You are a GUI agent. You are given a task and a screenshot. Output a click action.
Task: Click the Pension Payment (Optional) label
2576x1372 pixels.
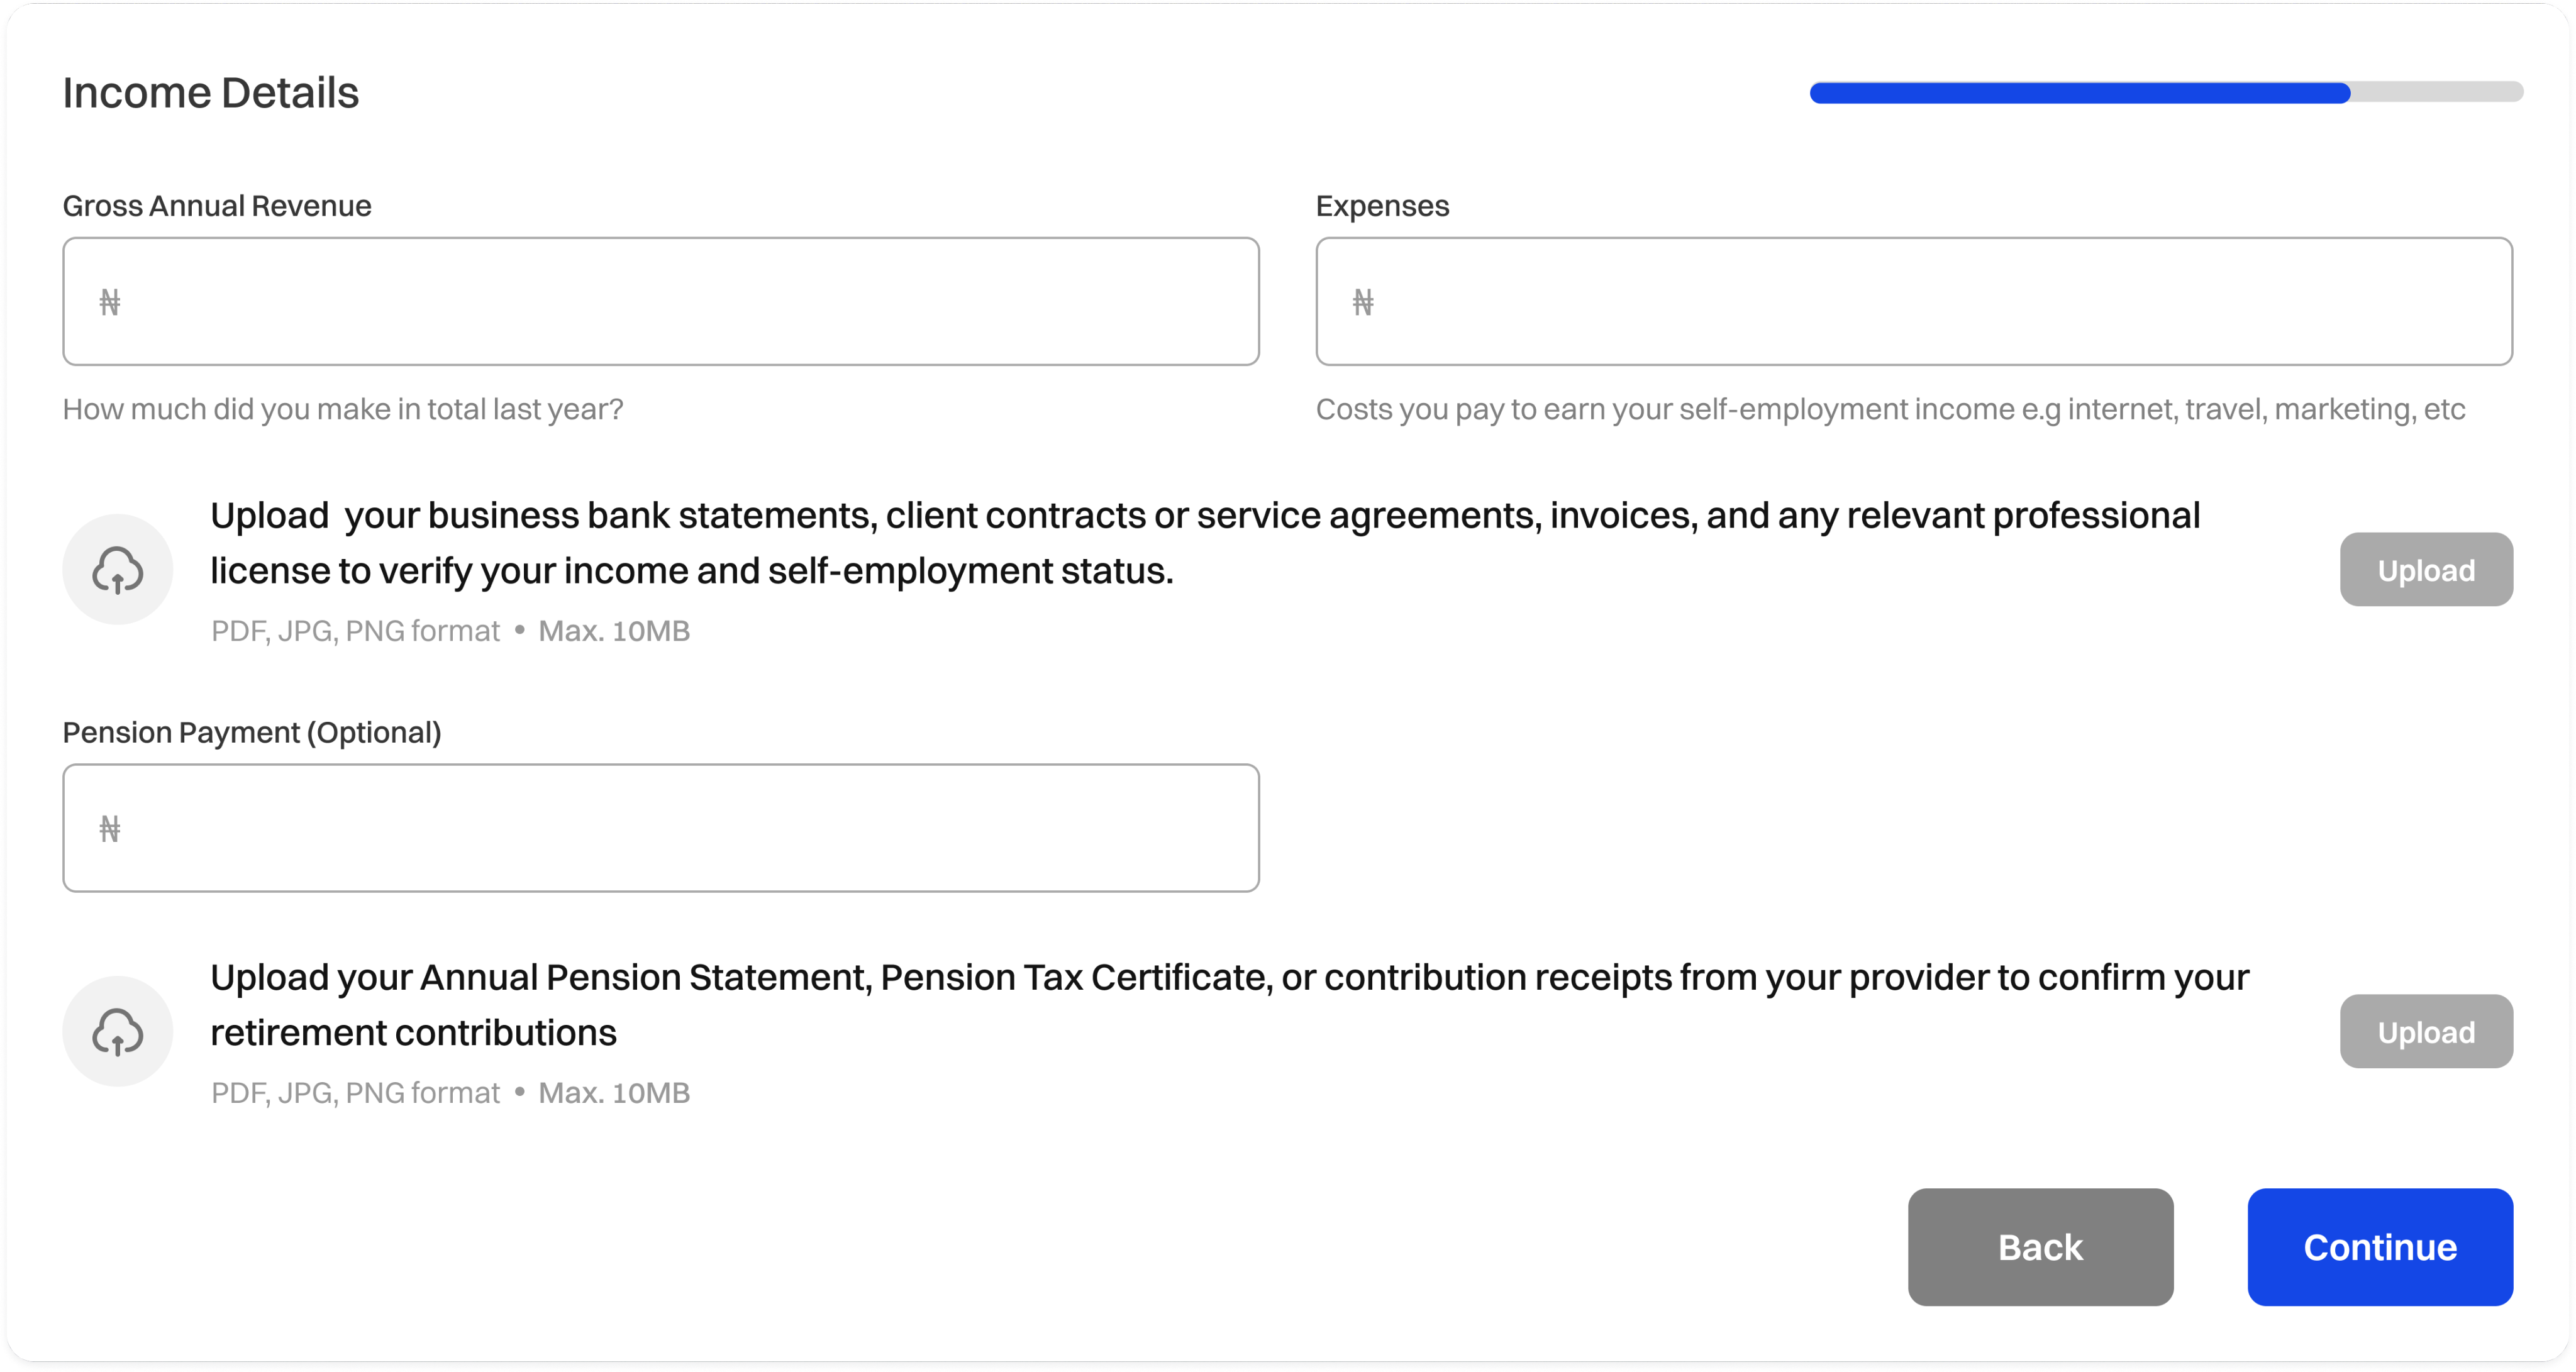[x=252, y=733]
